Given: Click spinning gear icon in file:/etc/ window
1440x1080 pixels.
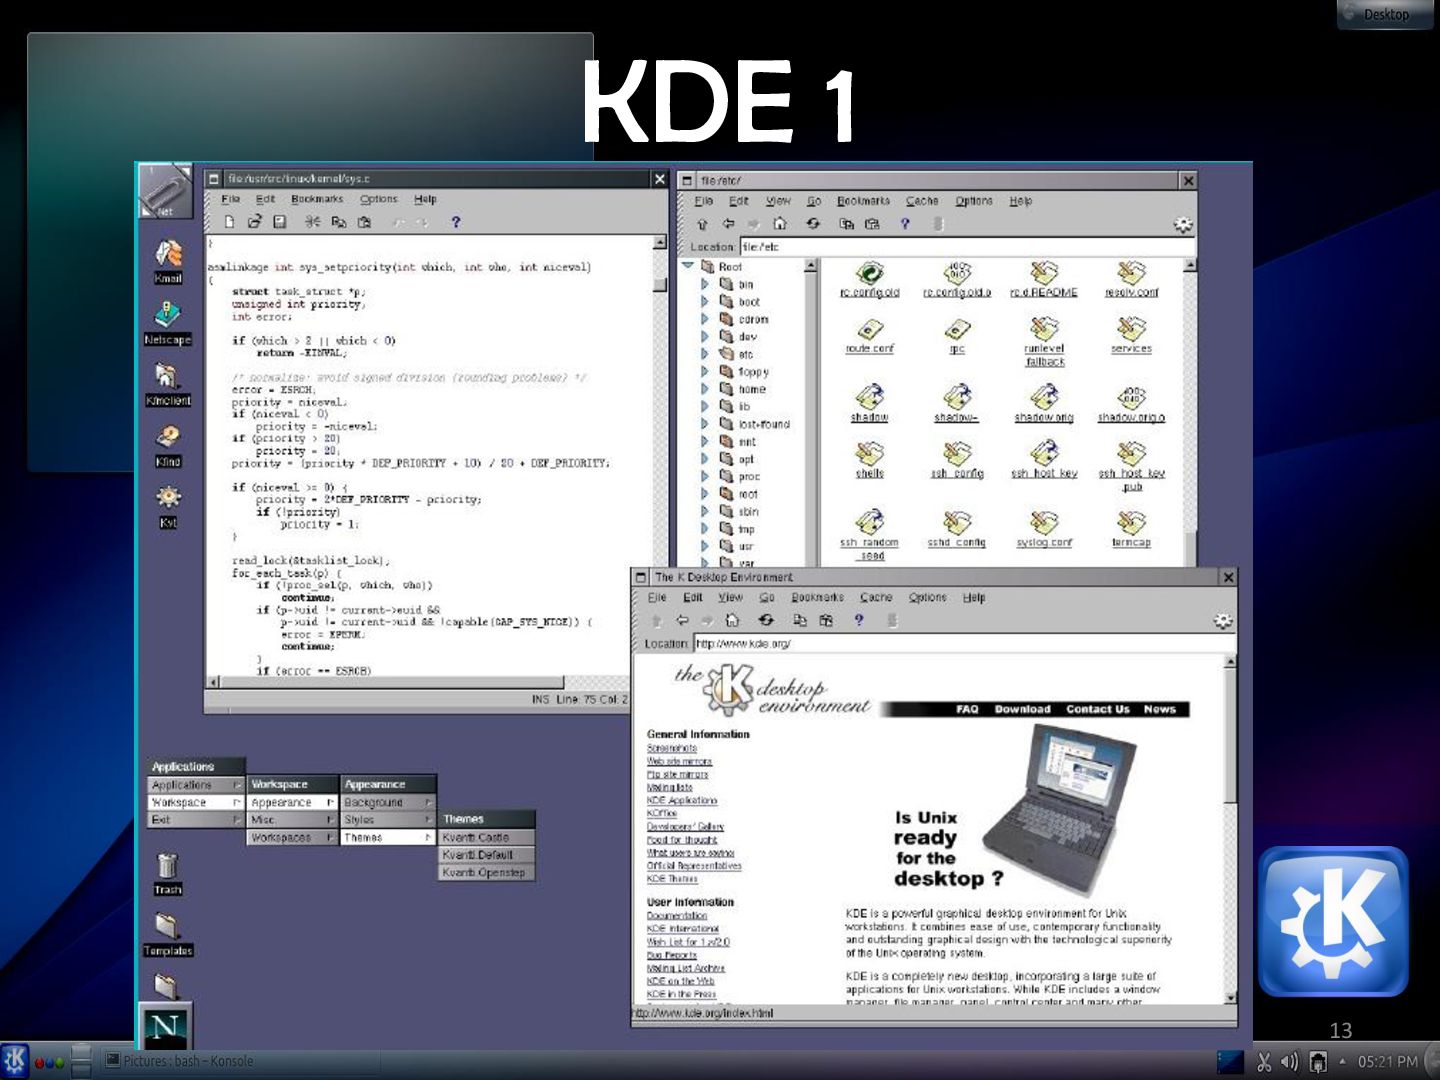Looking at the screenshot, I should click(1183, 225).
